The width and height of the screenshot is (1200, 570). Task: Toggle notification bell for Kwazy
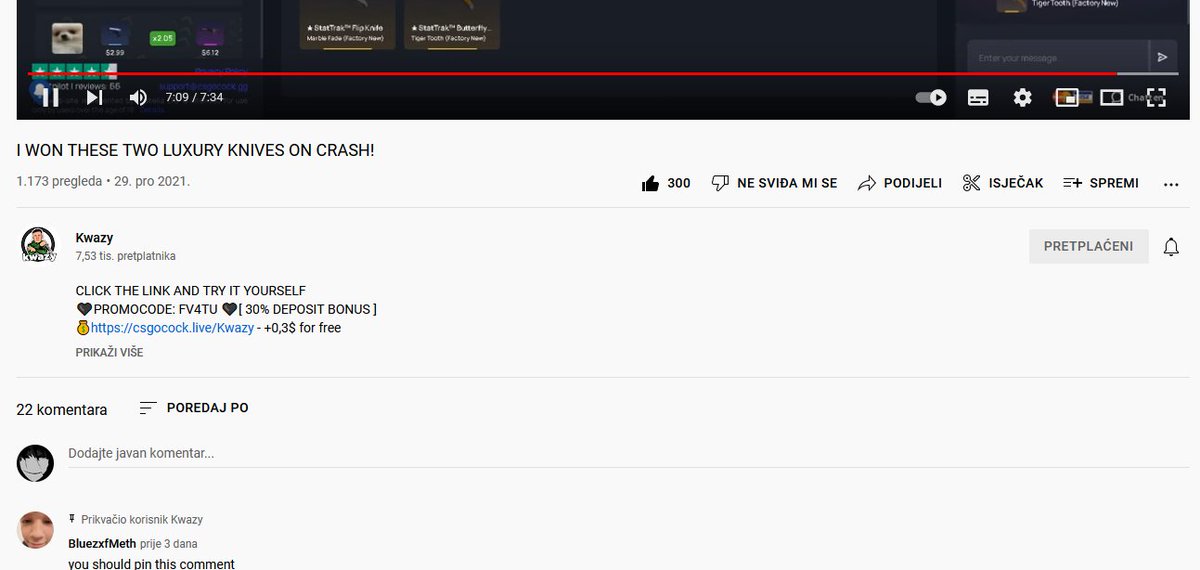[x=1171, y=246]
